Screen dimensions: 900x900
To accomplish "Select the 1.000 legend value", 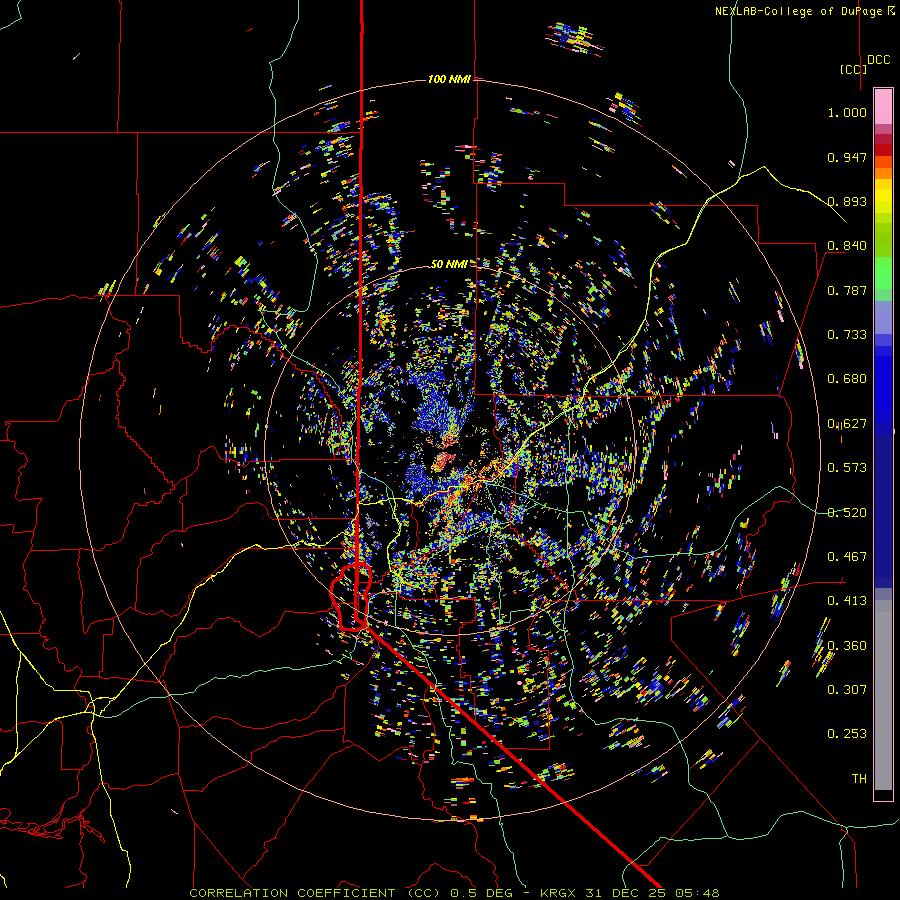I will click(x=847, y=112).
